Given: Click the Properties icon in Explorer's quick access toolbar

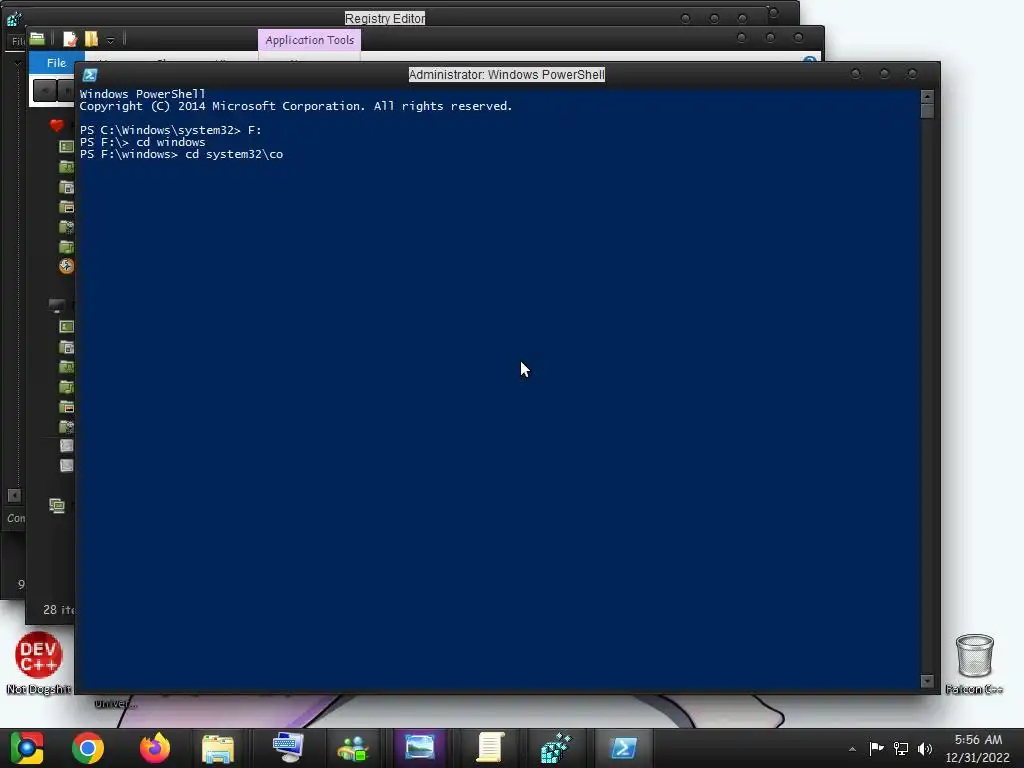Looking at the screenshot, I should pyautogui.click(x=70, y=40).
